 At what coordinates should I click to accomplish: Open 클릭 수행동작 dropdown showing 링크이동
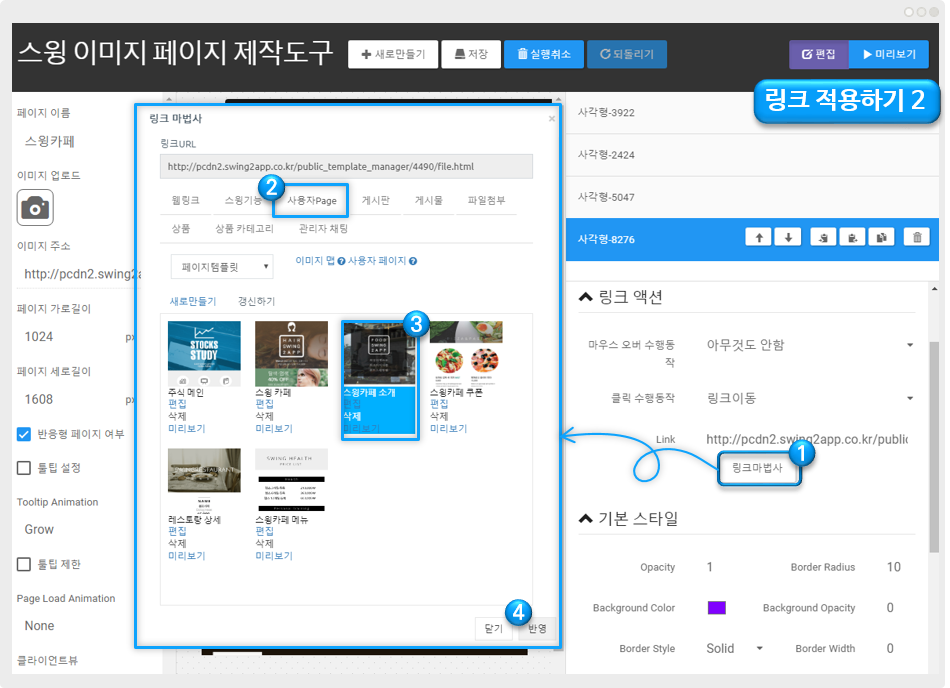[x=810, y=398]
